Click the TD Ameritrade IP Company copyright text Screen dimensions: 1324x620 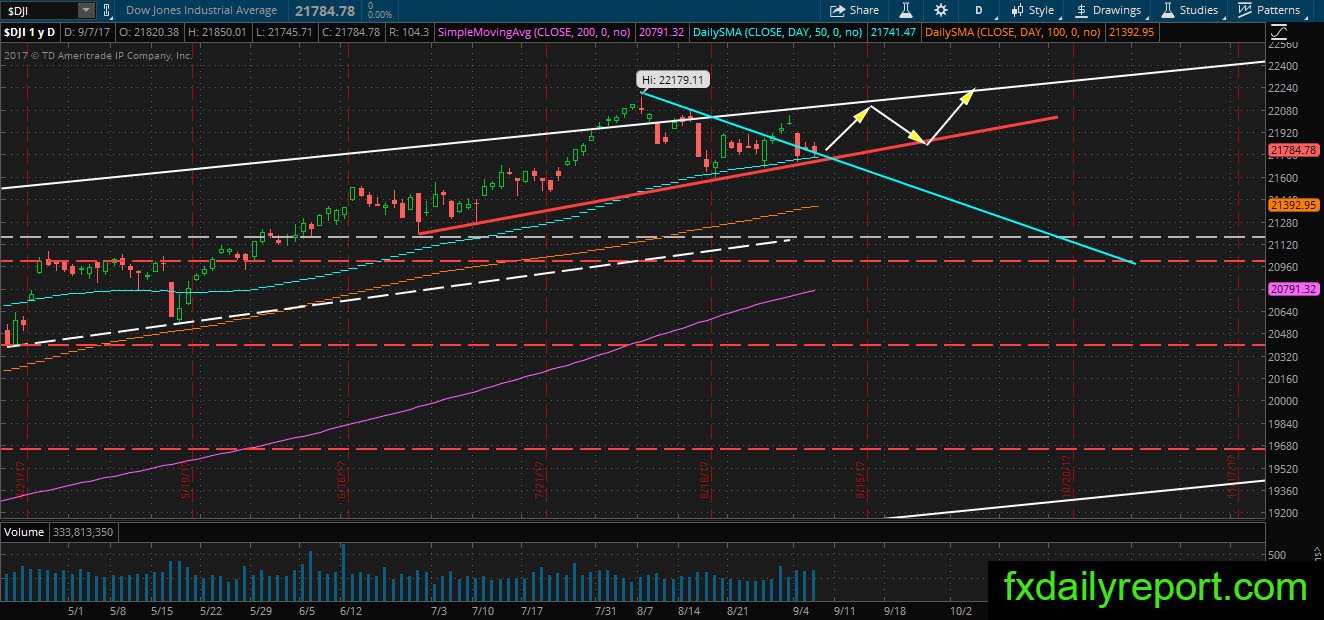[98, 56]
